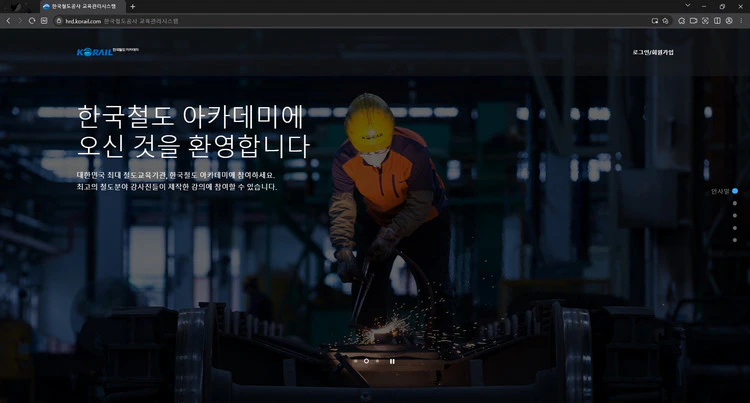Screen dimensions: 750x403
Task: Pause the hero slideshow
Action: tap(392, 361)
